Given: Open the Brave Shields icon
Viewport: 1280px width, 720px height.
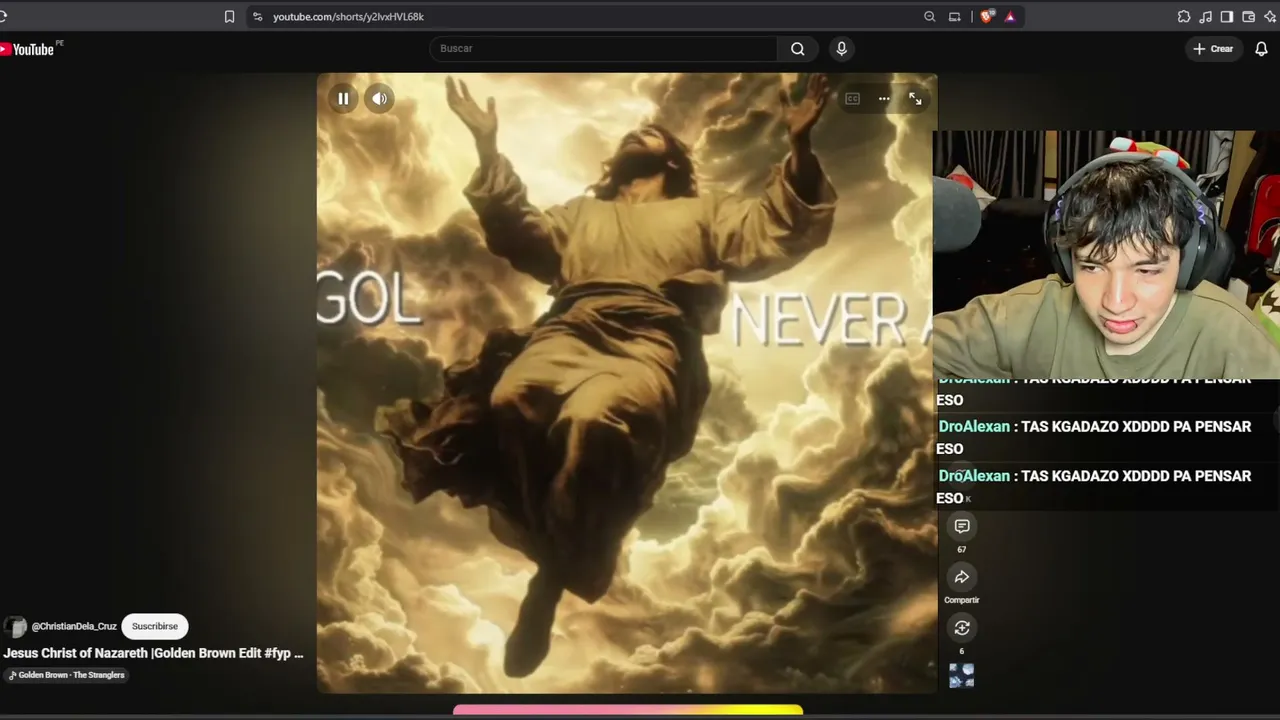Looking at the screenshot, I should tap(987, 17).
